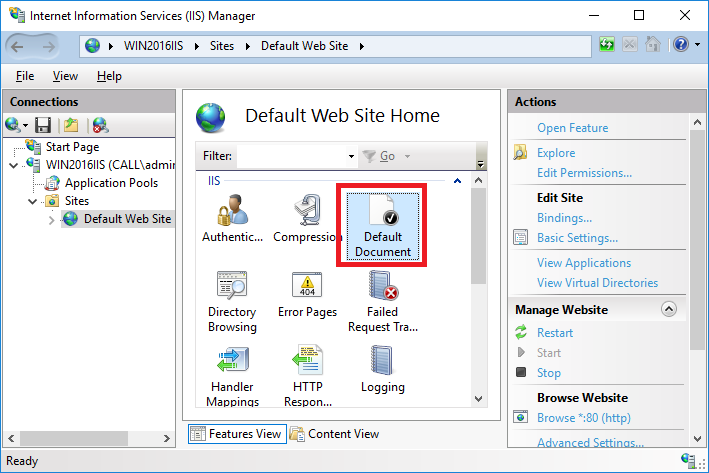
Task: Click the Back navigation arrow
Action: coord(17,47)
